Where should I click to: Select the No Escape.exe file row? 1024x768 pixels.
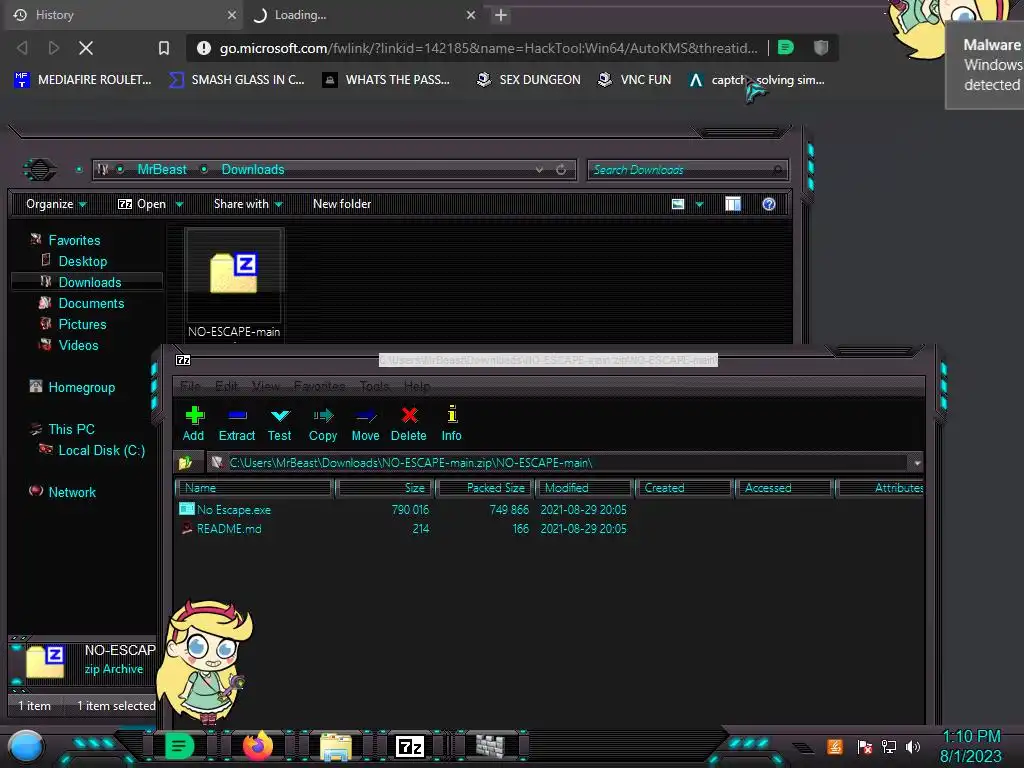click(549, 509)
